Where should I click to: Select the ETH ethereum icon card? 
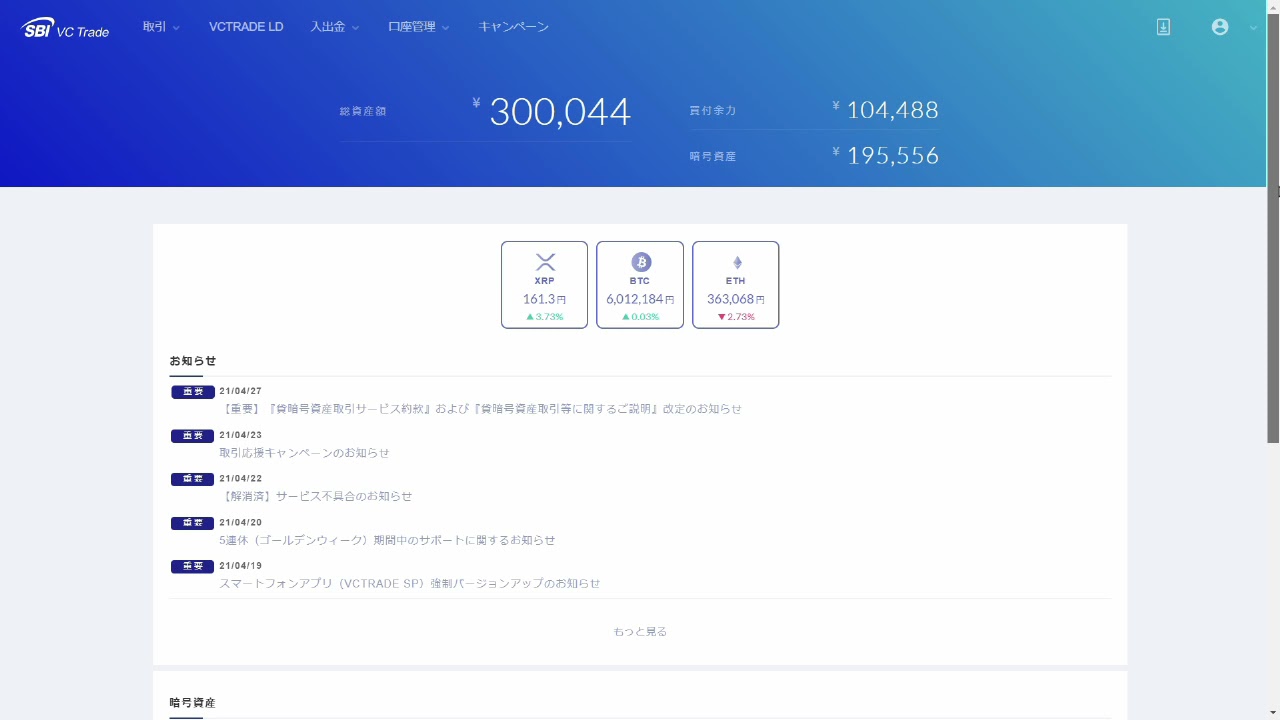(x=736, y=284)
